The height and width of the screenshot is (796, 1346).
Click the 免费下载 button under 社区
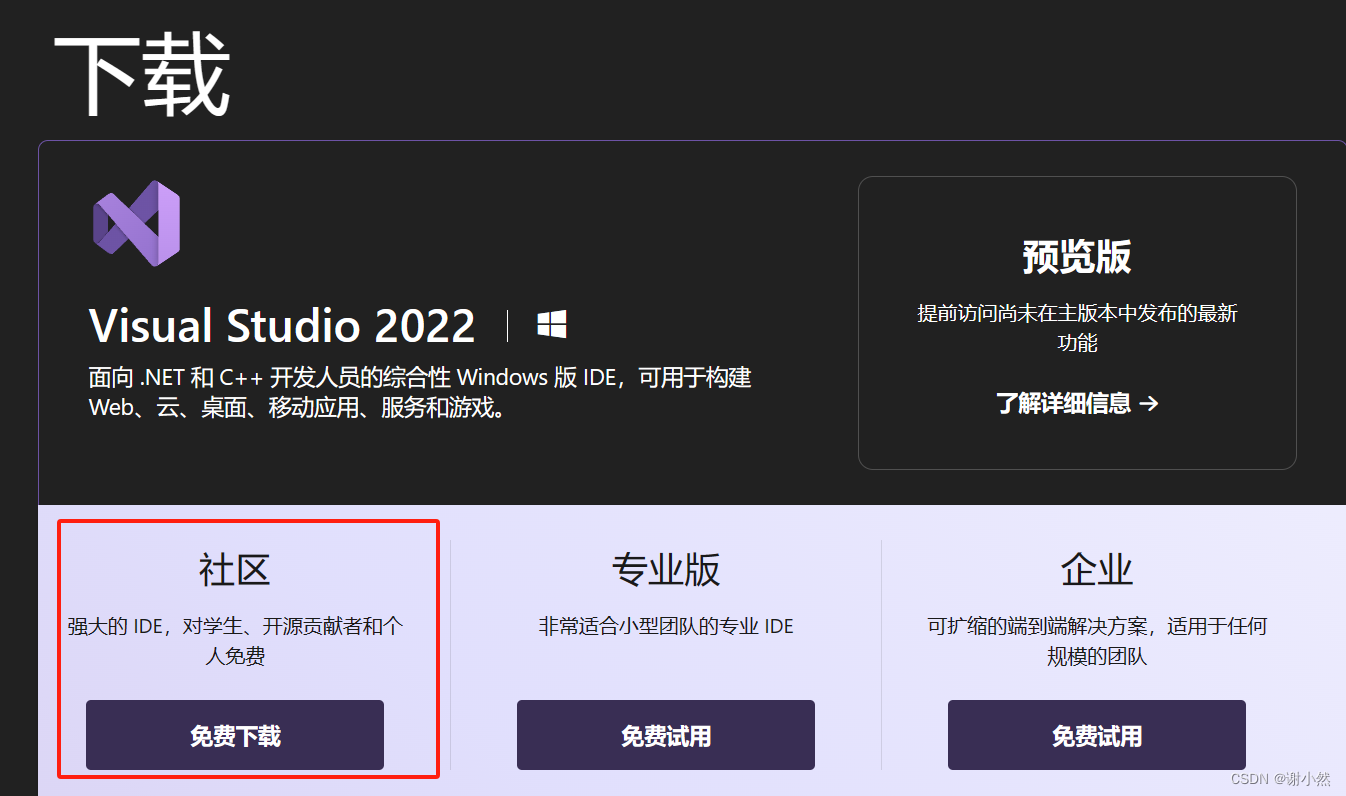[x=235, y=735]
